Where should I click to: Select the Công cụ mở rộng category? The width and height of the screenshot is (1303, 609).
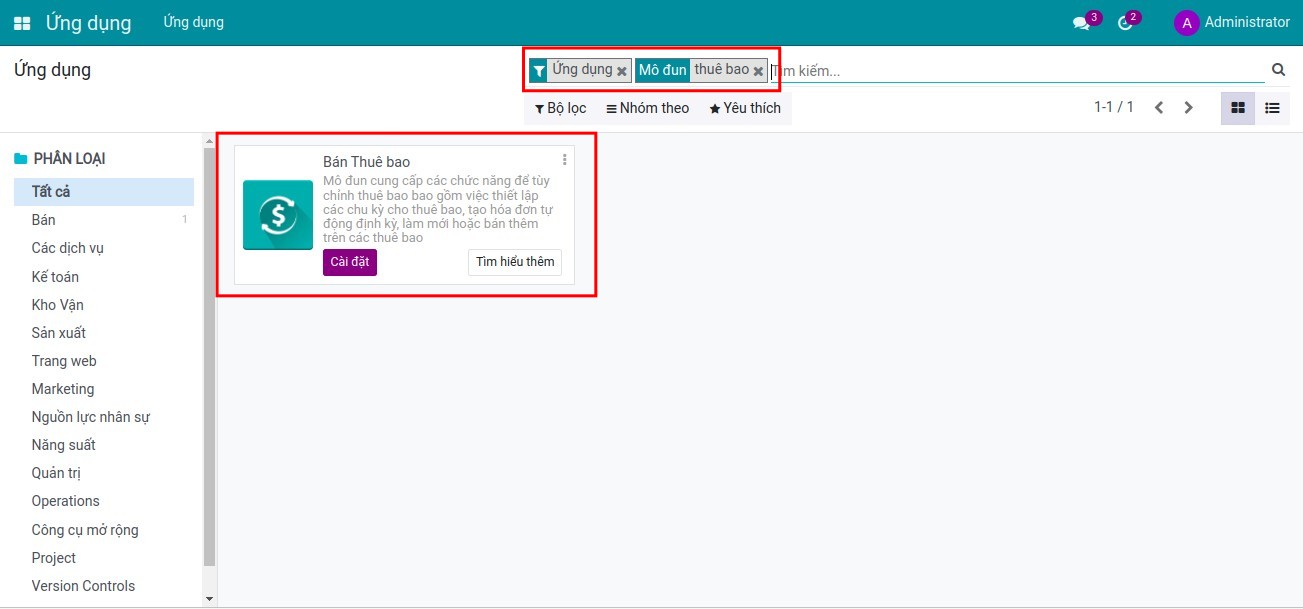click(x=104, y=530)
